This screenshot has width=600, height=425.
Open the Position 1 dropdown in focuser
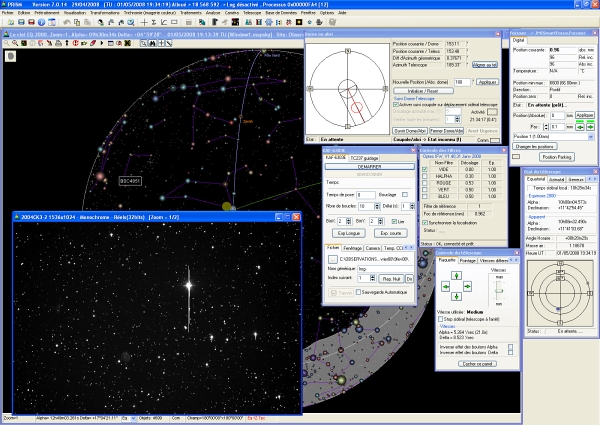[590, 137]
